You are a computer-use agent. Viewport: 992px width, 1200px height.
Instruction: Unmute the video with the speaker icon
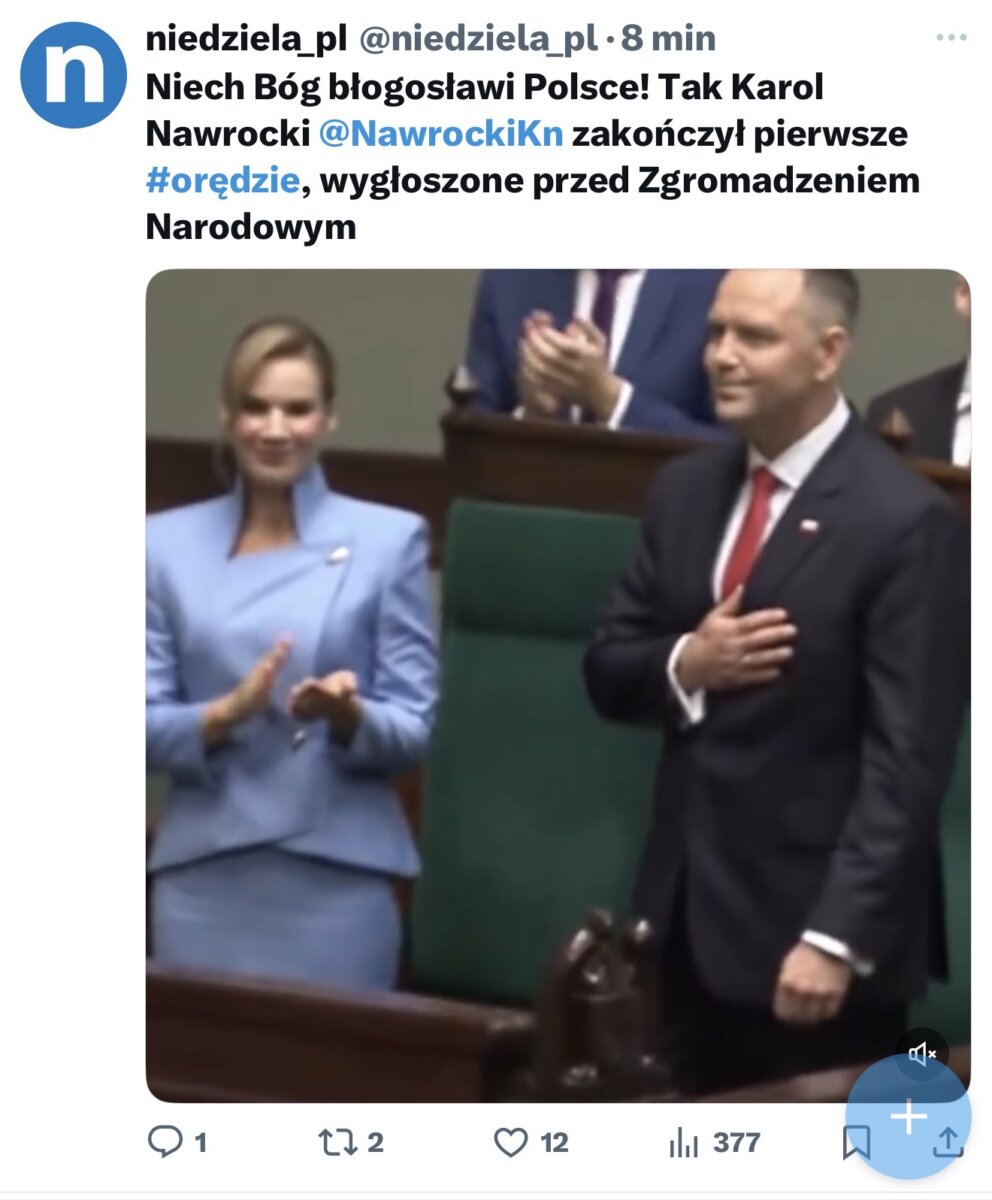[921, 1054]
